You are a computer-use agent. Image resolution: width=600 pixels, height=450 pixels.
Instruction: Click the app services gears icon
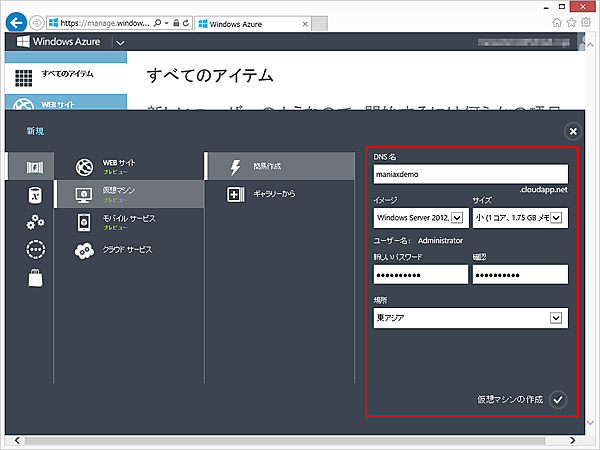point(35,222)
